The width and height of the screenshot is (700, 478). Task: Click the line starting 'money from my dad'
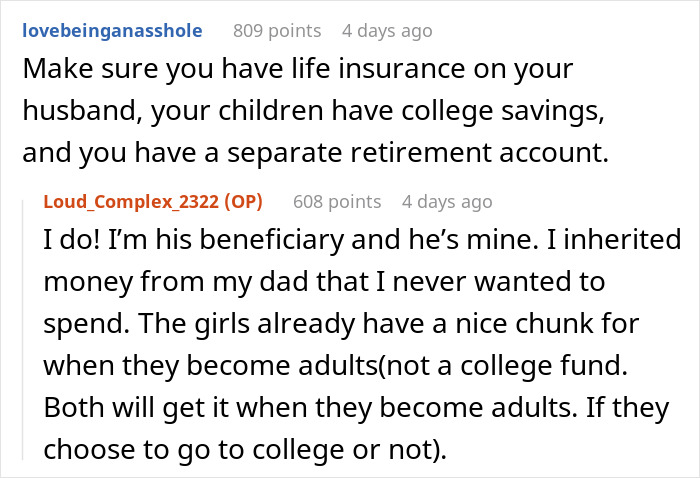[x=327, y=284]
